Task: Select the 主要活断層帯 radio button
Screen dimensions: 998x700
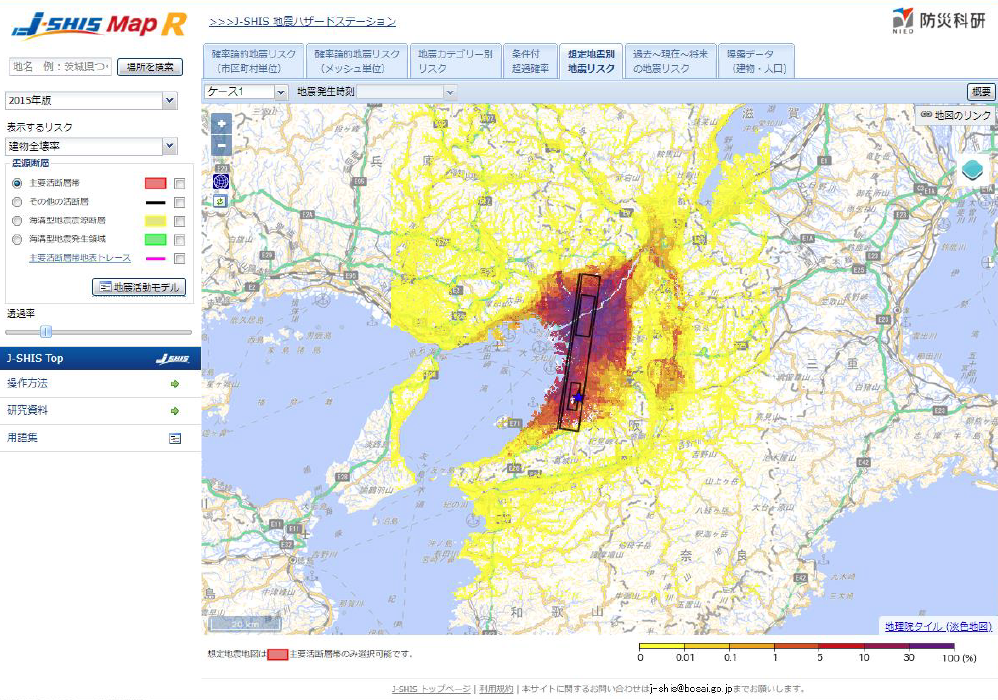Action: click(x=17, y=184)
